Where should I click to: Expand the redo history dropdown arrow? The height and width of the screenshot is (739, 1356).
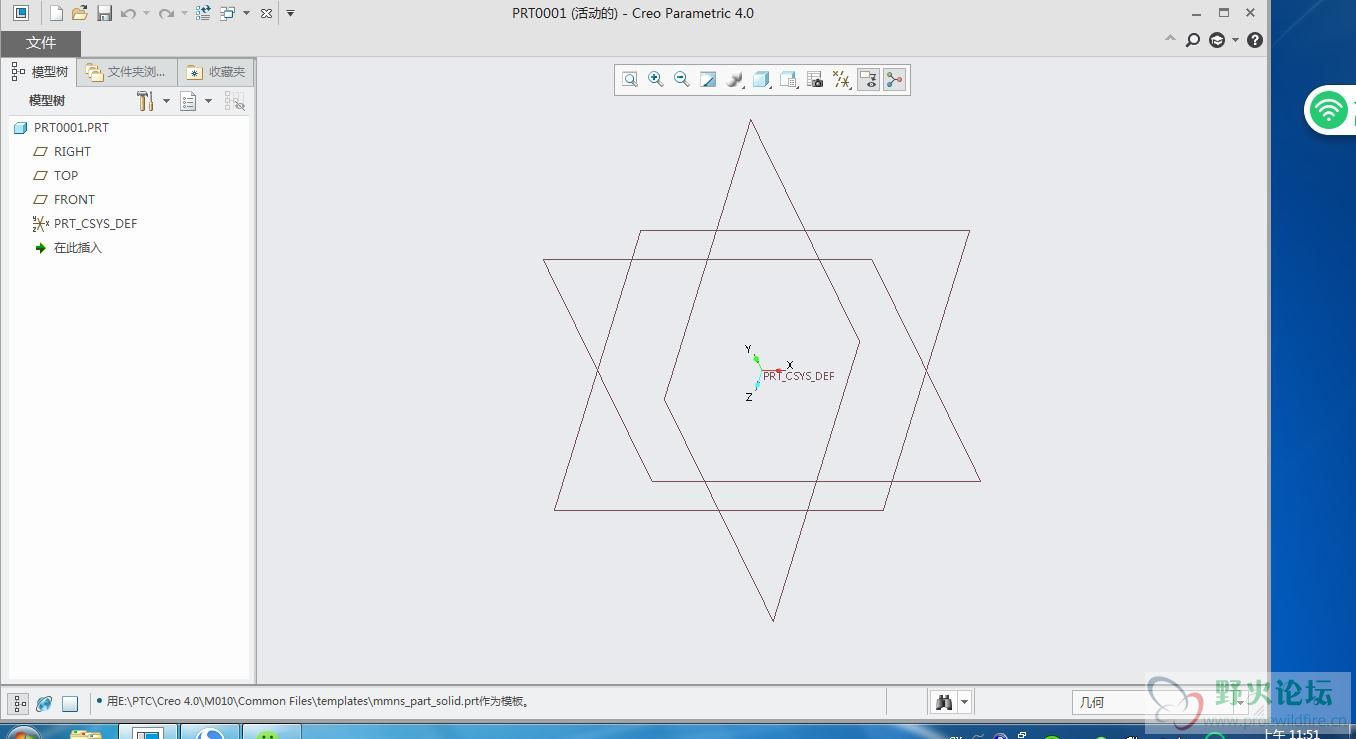(184, 13)
